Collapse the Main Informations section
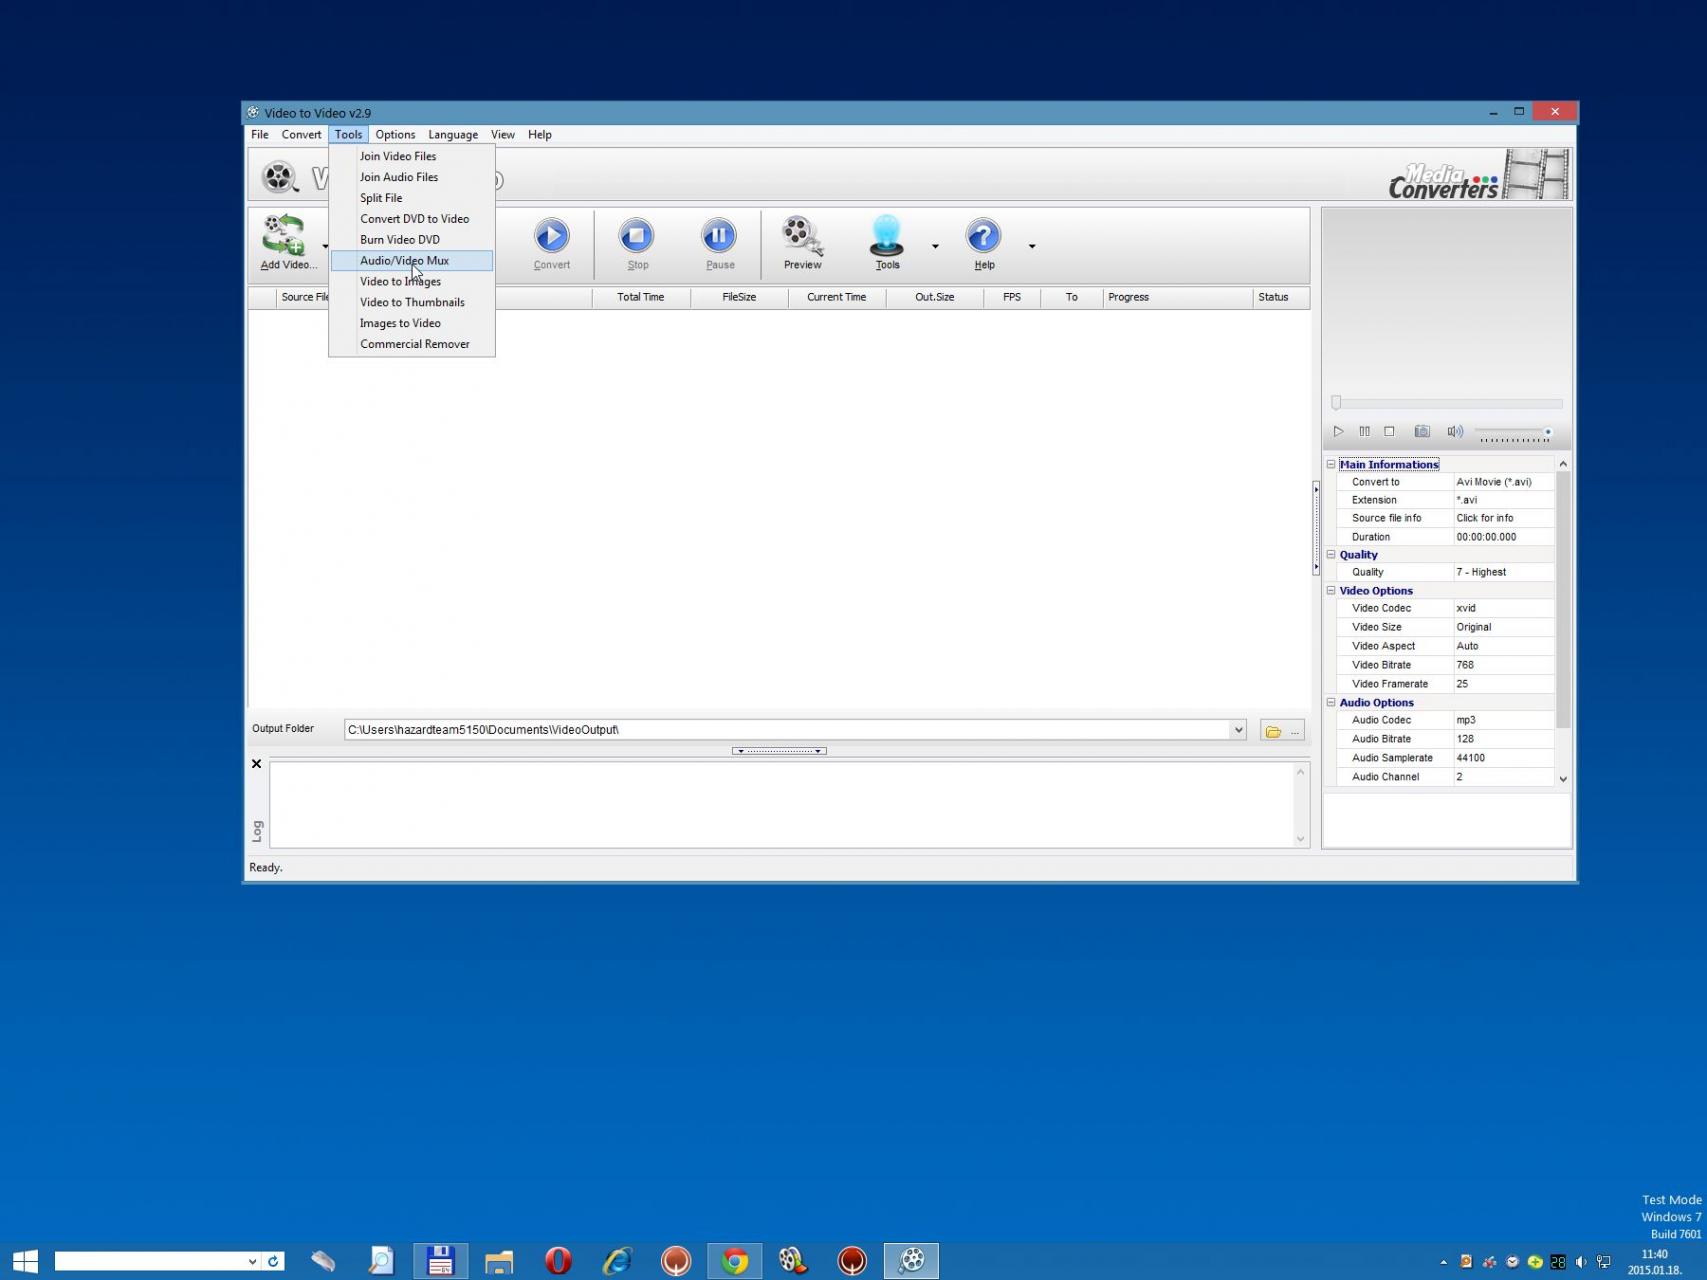1707x1280 pixels. (1331, 464)
